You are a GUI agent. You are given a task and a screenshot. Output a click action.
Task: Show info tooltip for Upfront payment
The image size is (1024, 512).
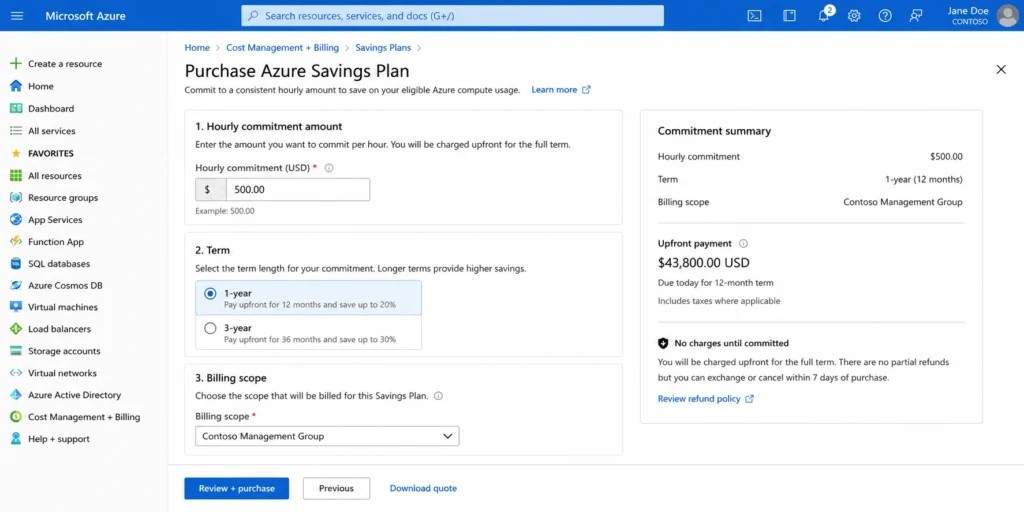pos(743,244)
